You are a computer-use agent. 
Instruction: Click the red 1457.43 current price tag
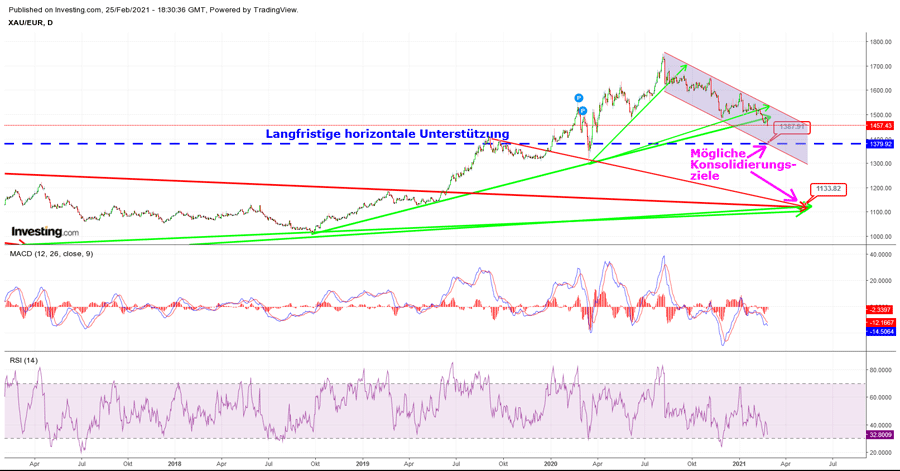point(880,126)
